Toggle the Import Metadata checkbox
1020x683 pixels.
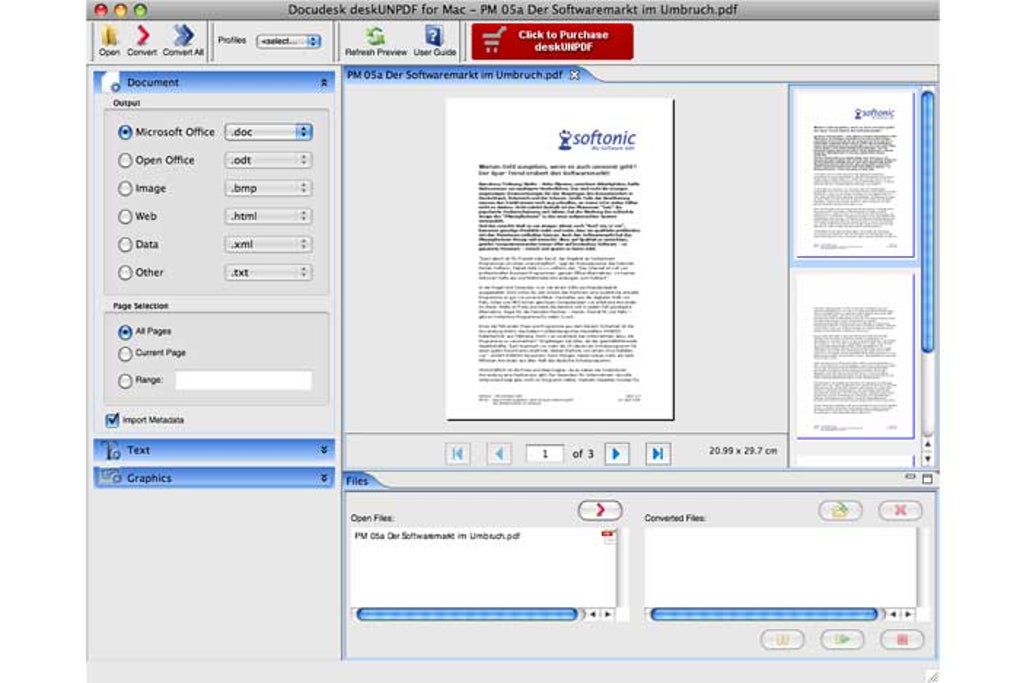[x=112, y=420]
